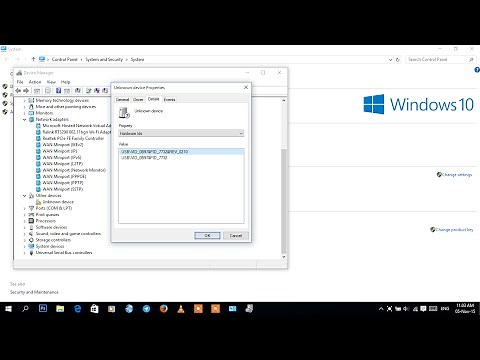Switch to the Driver tab

point(138,100)
